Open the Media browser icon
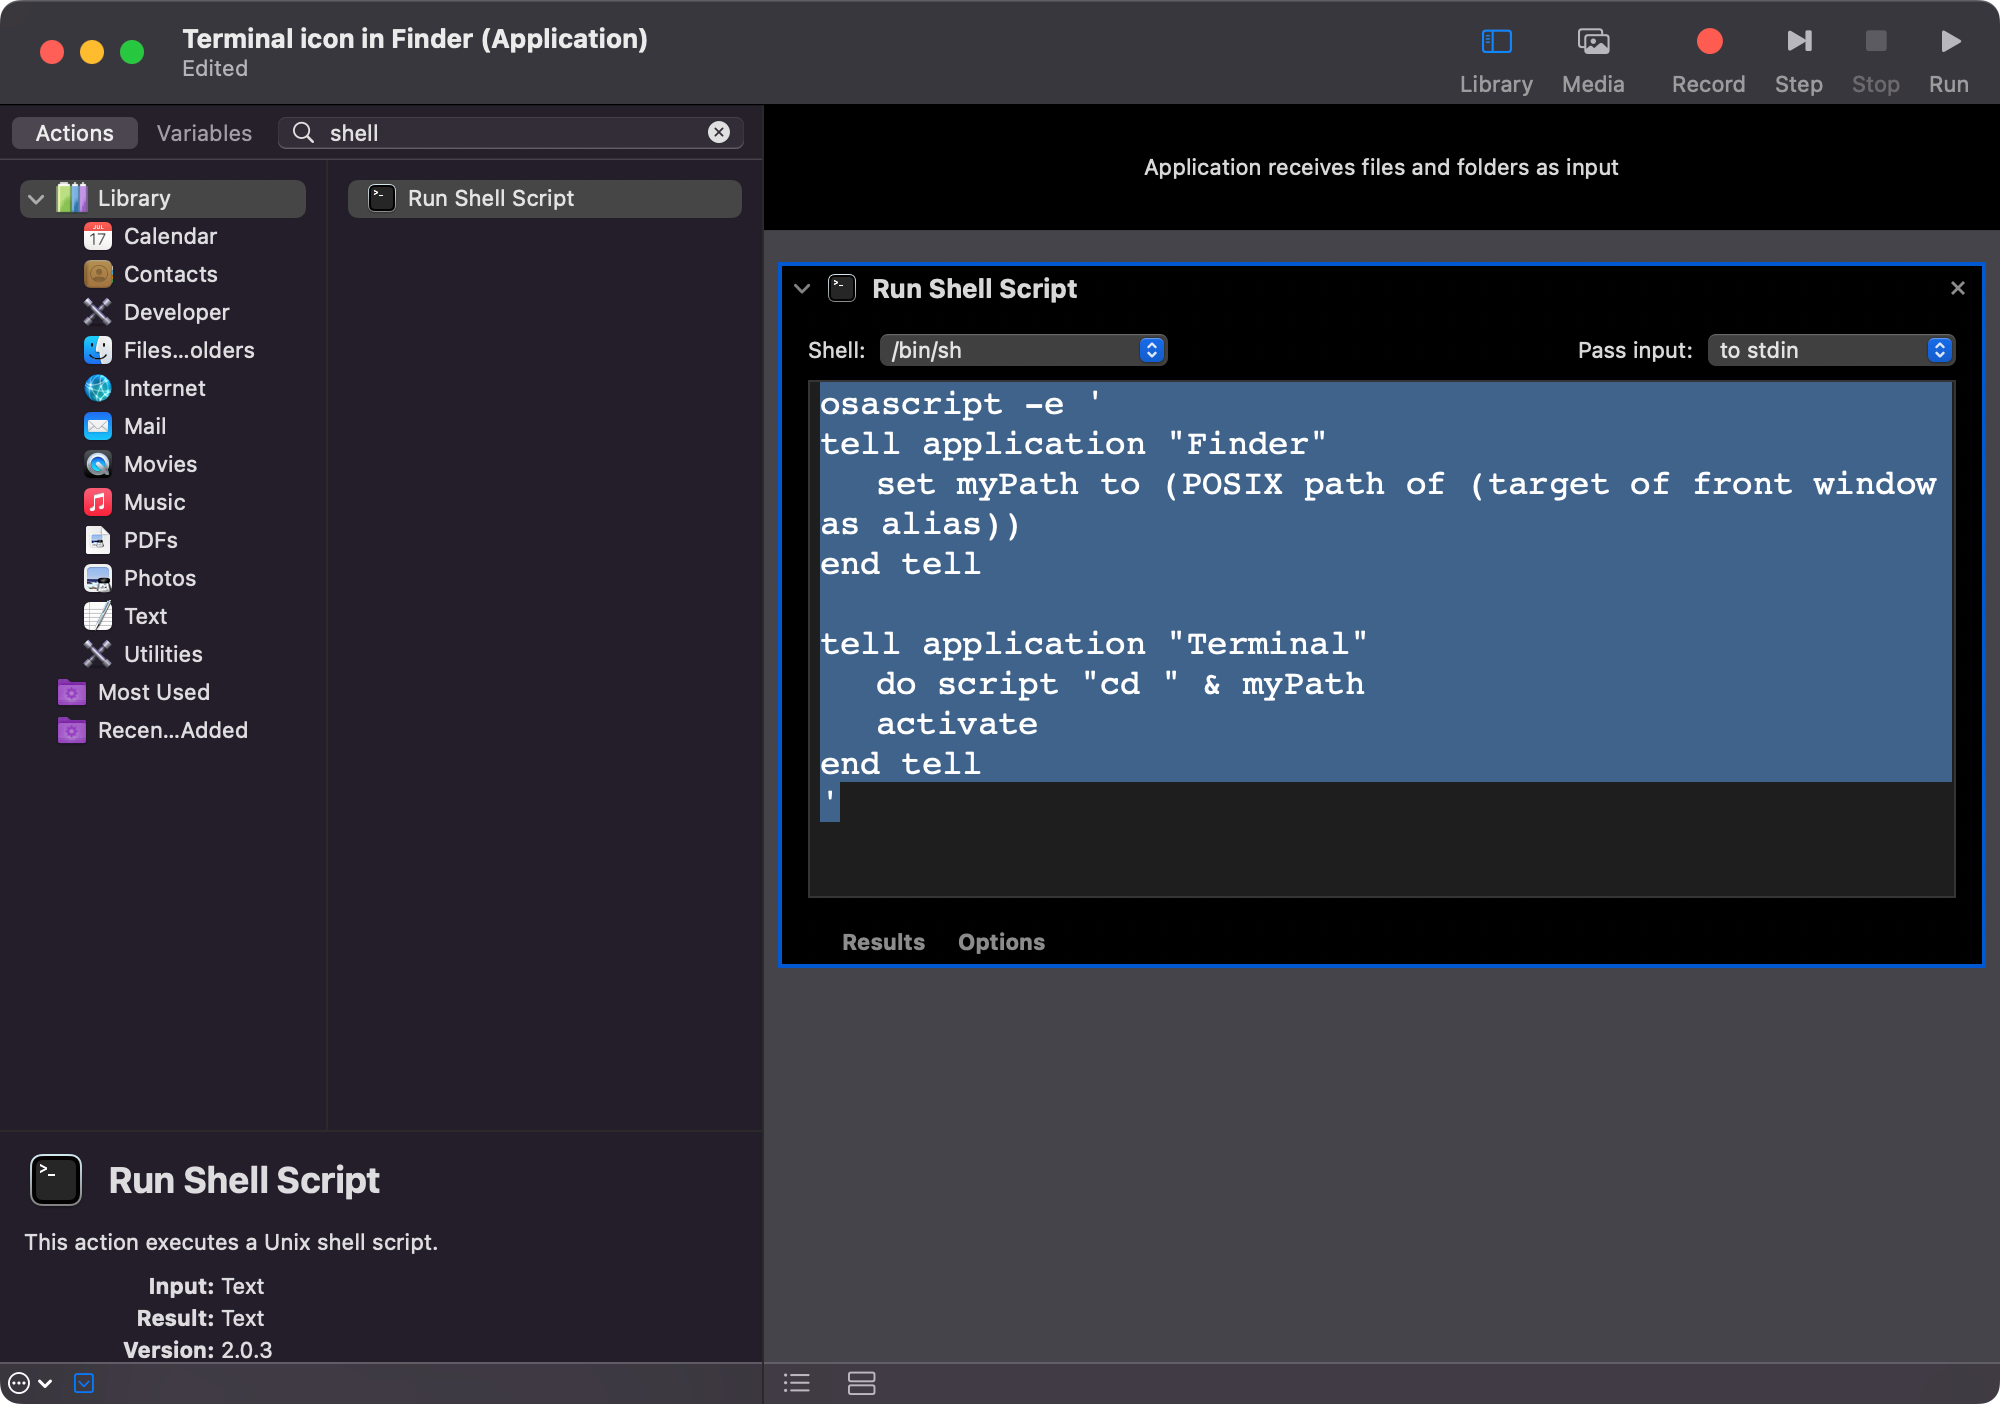Screen dimensions: 2000x1404 [1593, 42]
